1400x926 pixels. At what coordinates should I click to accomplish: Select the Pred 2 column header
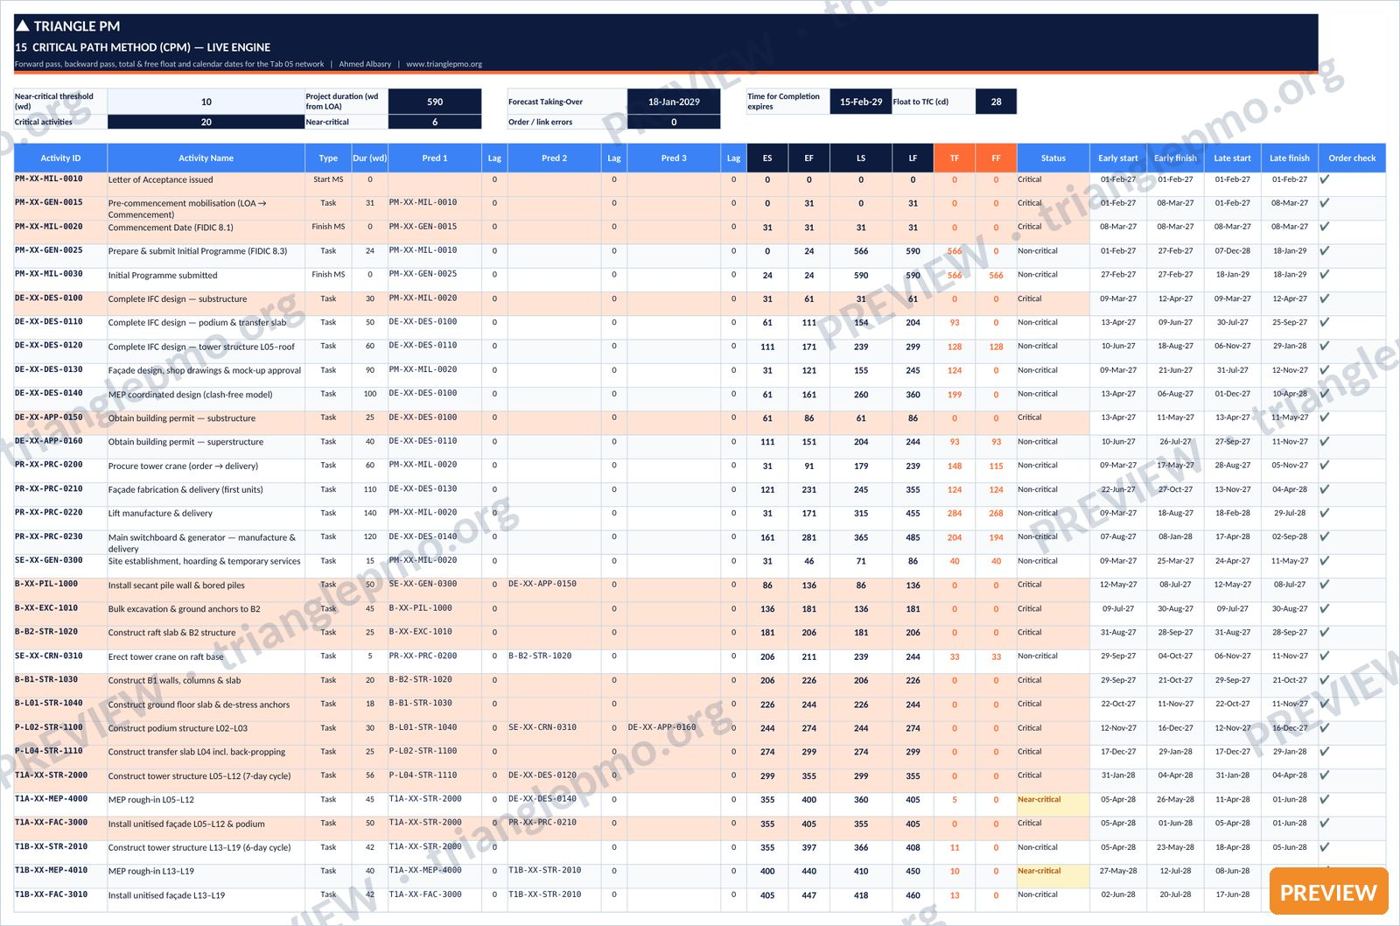coord(554,158)
